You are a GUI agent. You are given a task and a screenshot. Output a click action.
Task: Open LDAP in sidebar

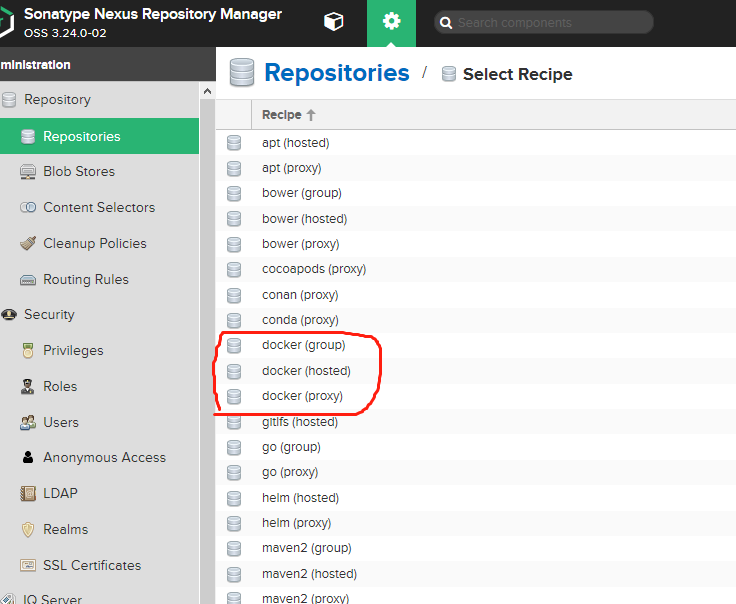pyautogui.click(x=60, y=493)
